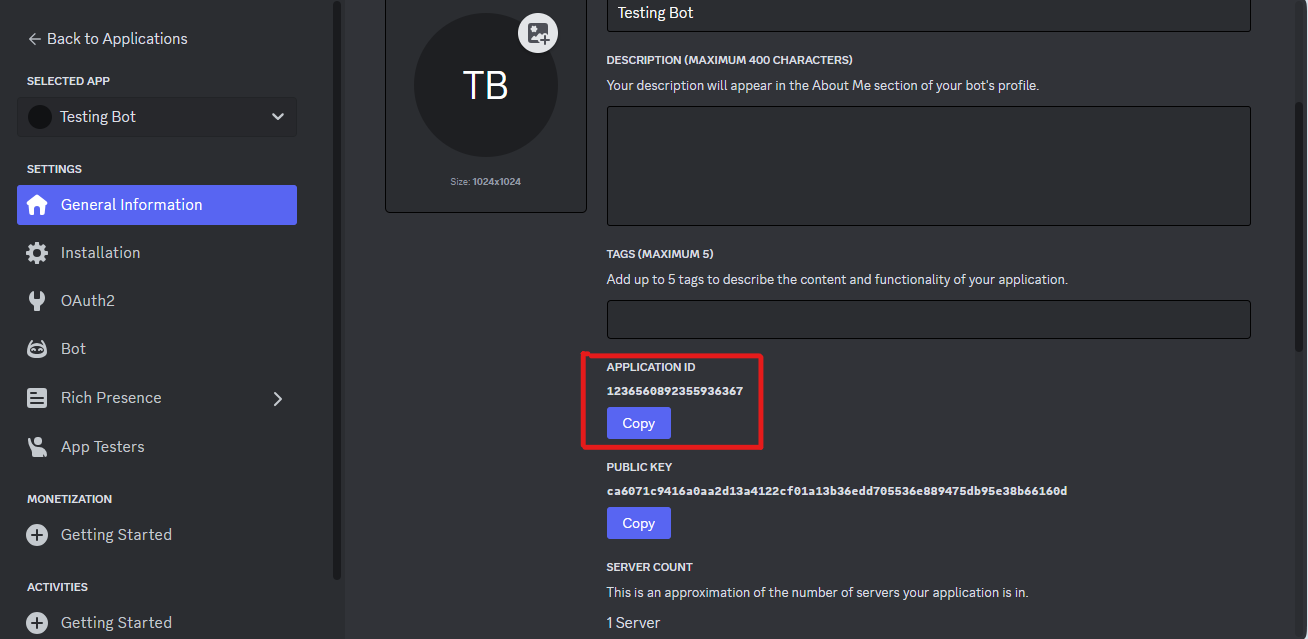
Task: Click the Activities Getting Started icon
Action: coord(37,622)
